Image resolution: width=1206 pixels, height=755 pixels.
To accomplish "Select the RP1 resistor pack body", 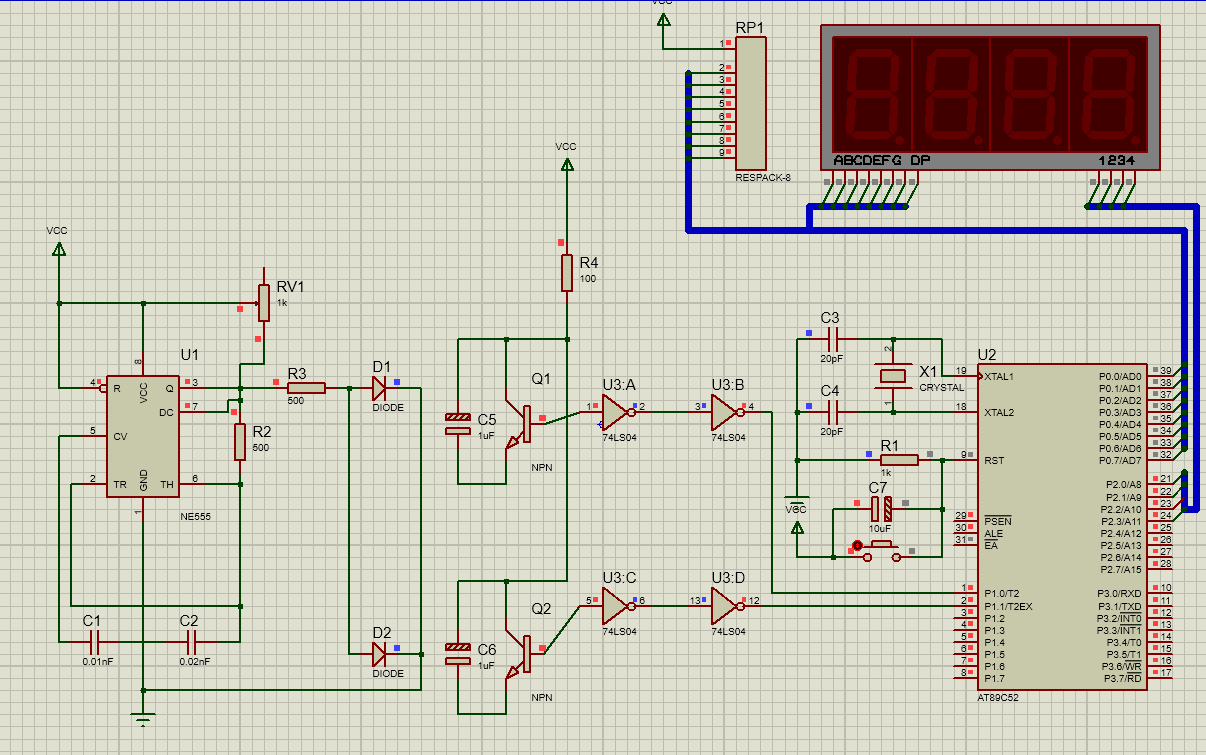I will pos(751,103).
